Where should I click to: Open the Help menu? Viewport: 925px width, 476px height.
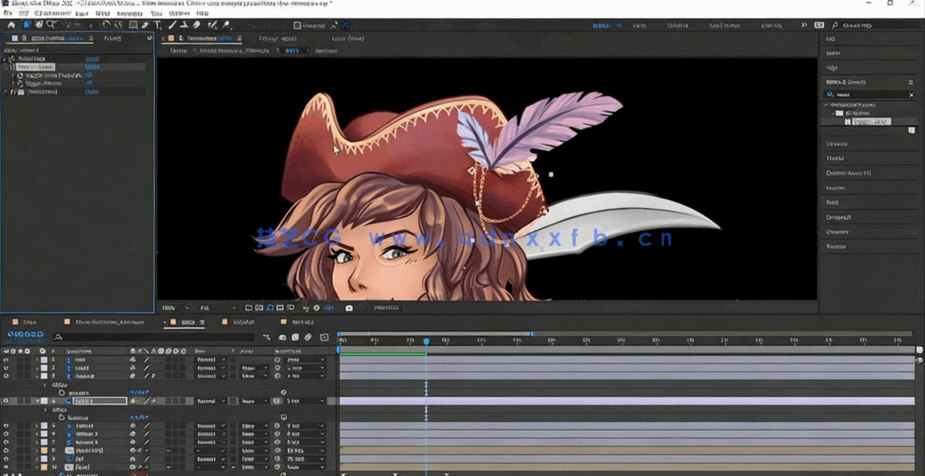click(x=203, y=13)
